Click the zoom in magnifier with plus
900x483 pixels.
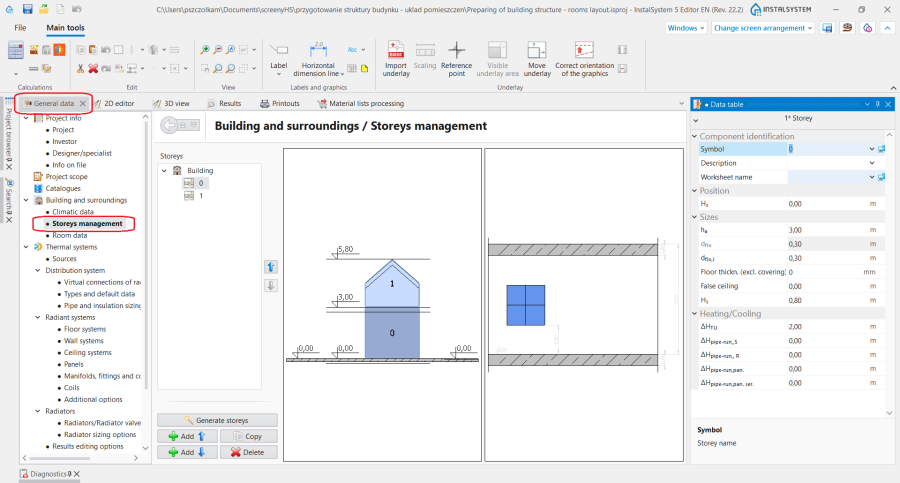coord(204,50)
